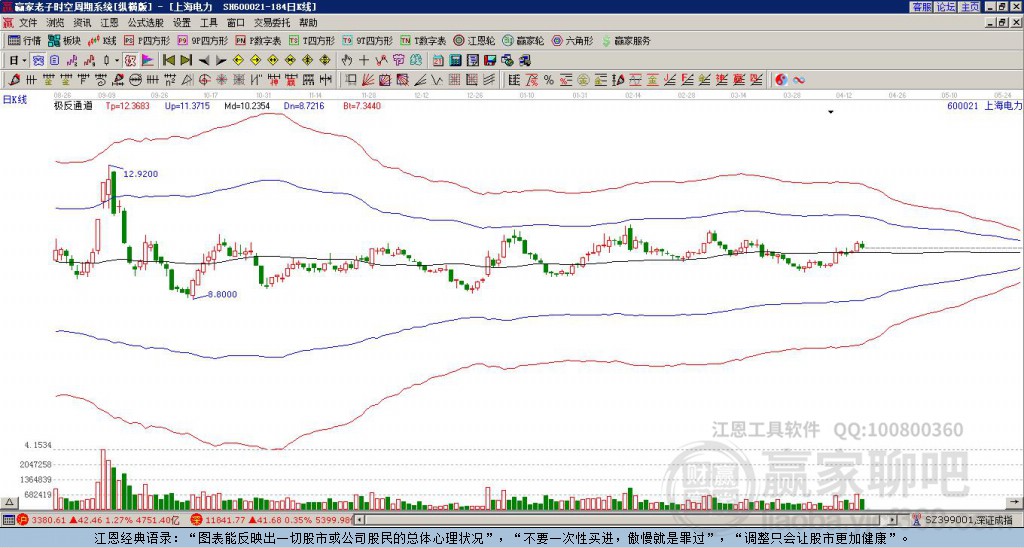
Task: Launch the 江恩轮 Gann wheel
Action: [x=474, y=40]
